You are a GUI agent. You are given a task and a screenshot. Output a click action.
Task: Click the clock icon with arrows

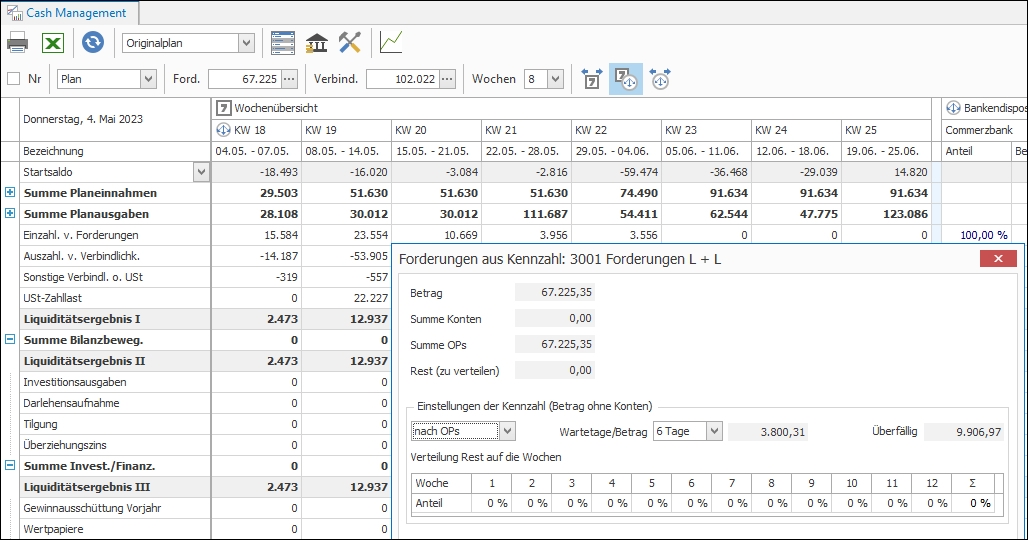[660, 79]
